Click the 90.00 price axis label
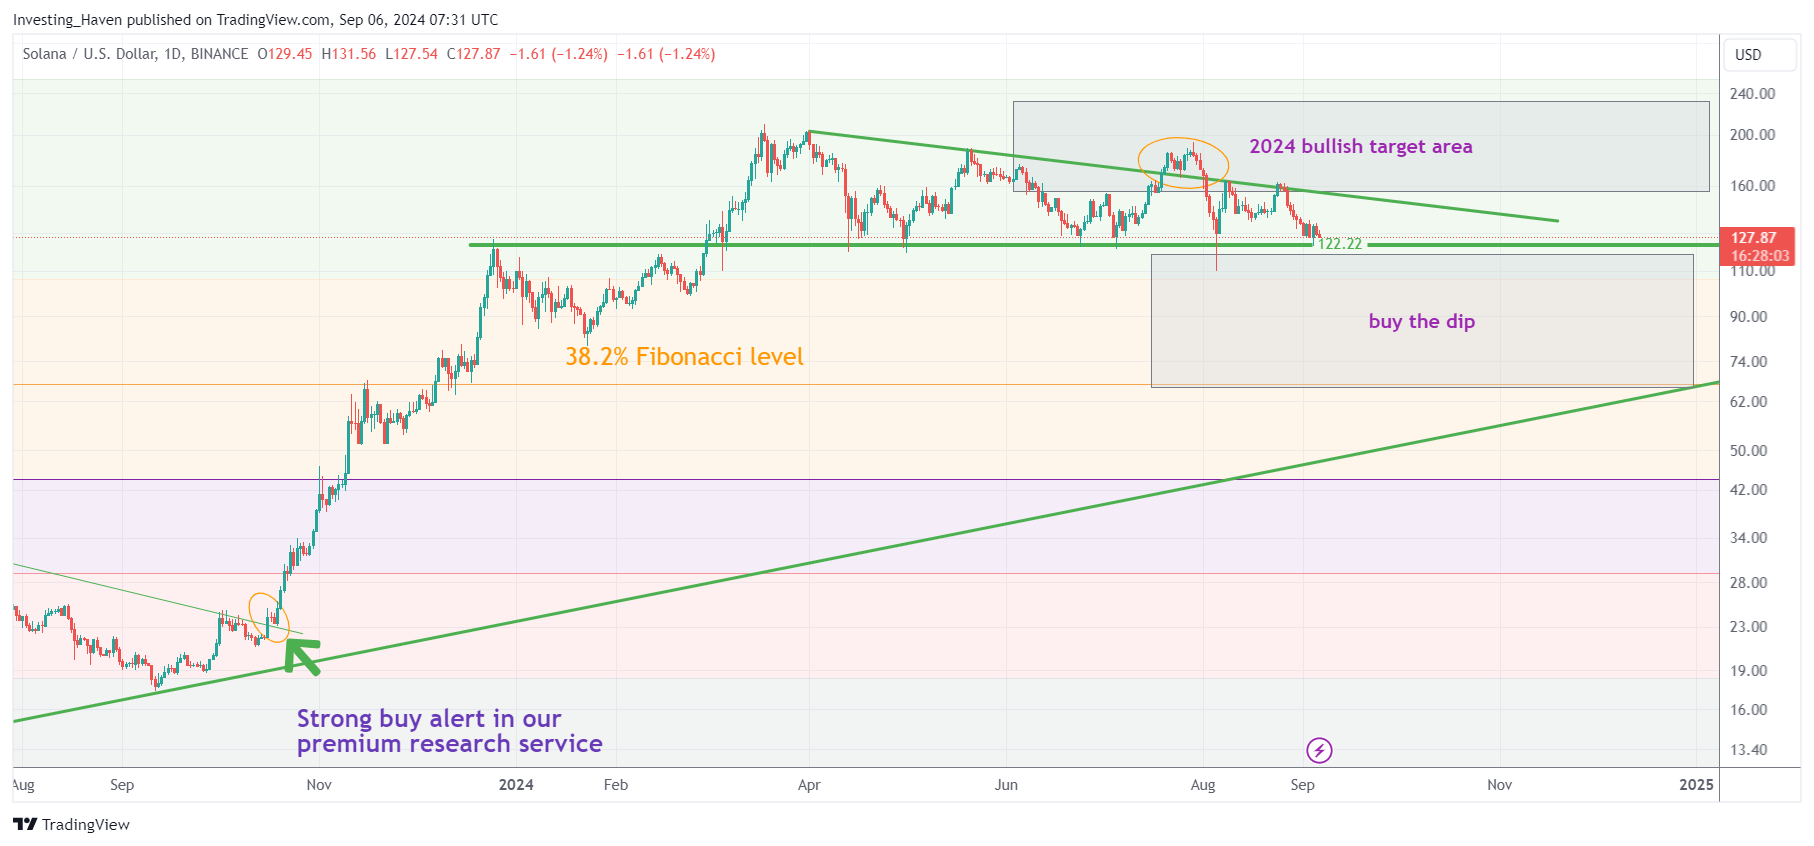This screenshot has height=846, width=1814. [x=1749, y=317]
